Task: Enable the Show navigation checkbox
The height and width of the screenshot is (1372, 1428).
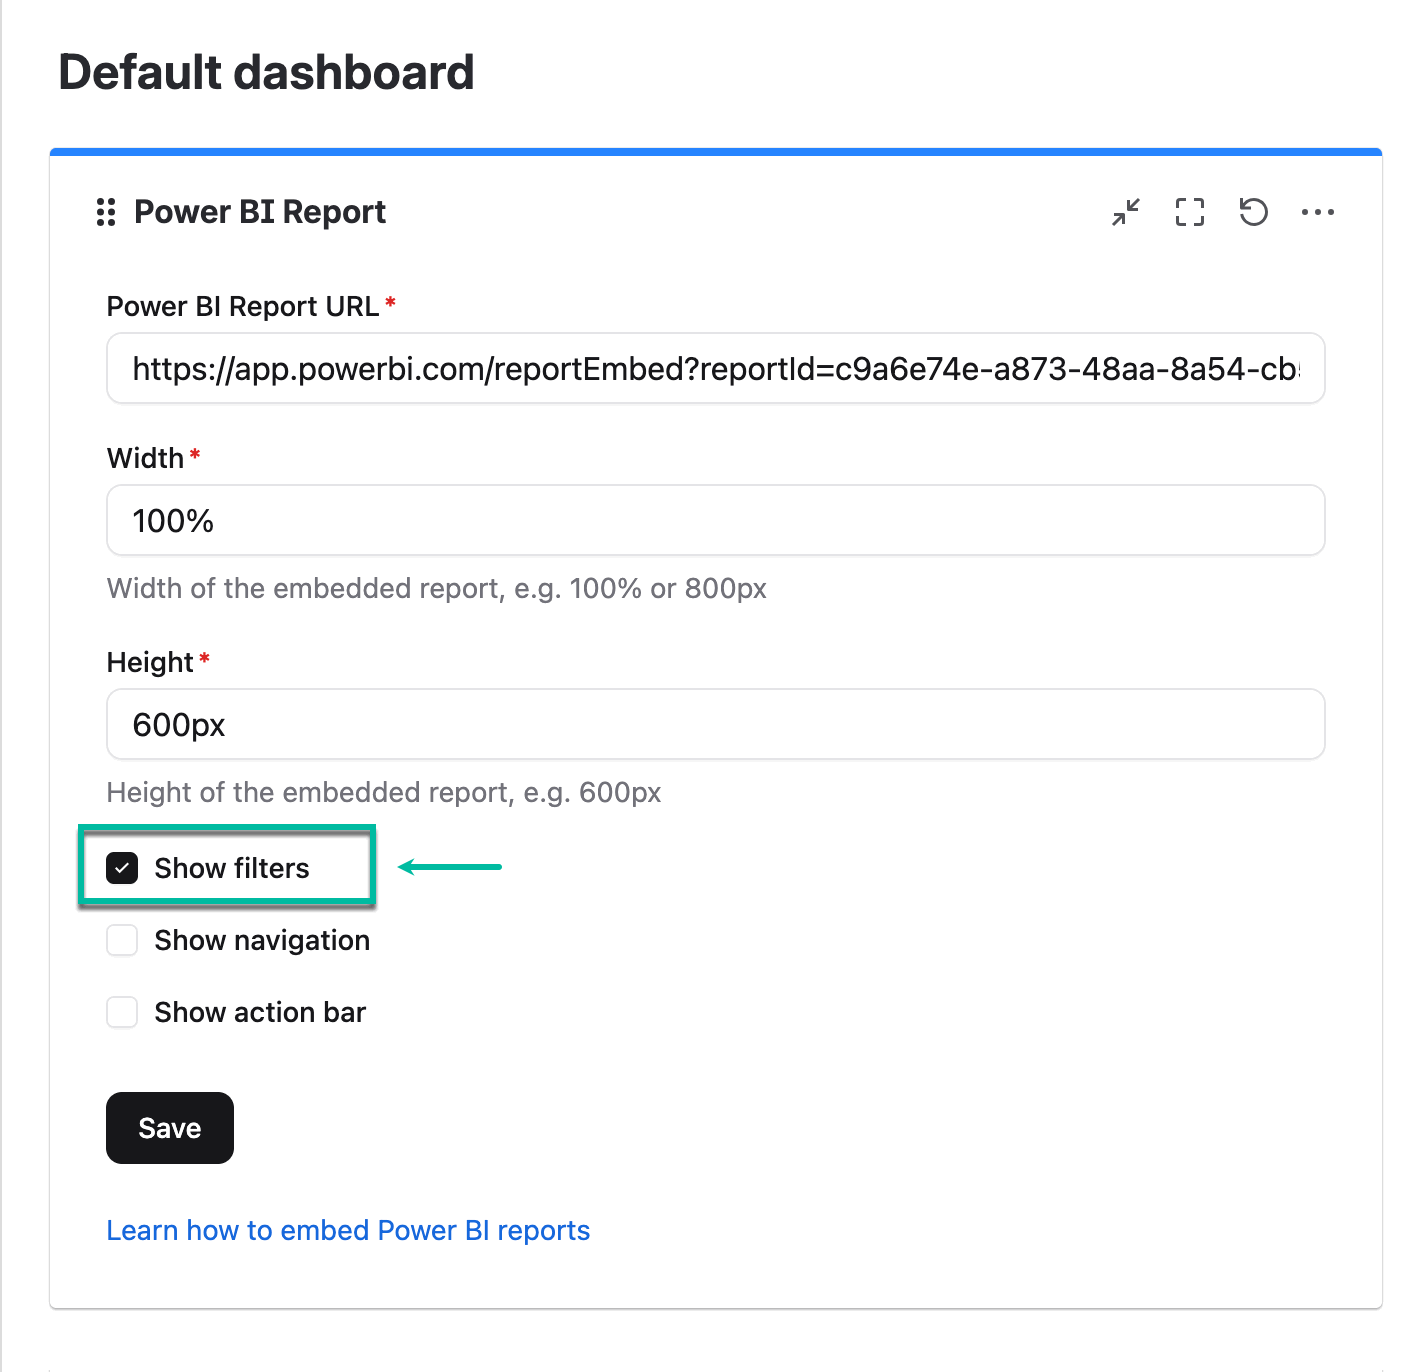Action: [x=122, y=940]
